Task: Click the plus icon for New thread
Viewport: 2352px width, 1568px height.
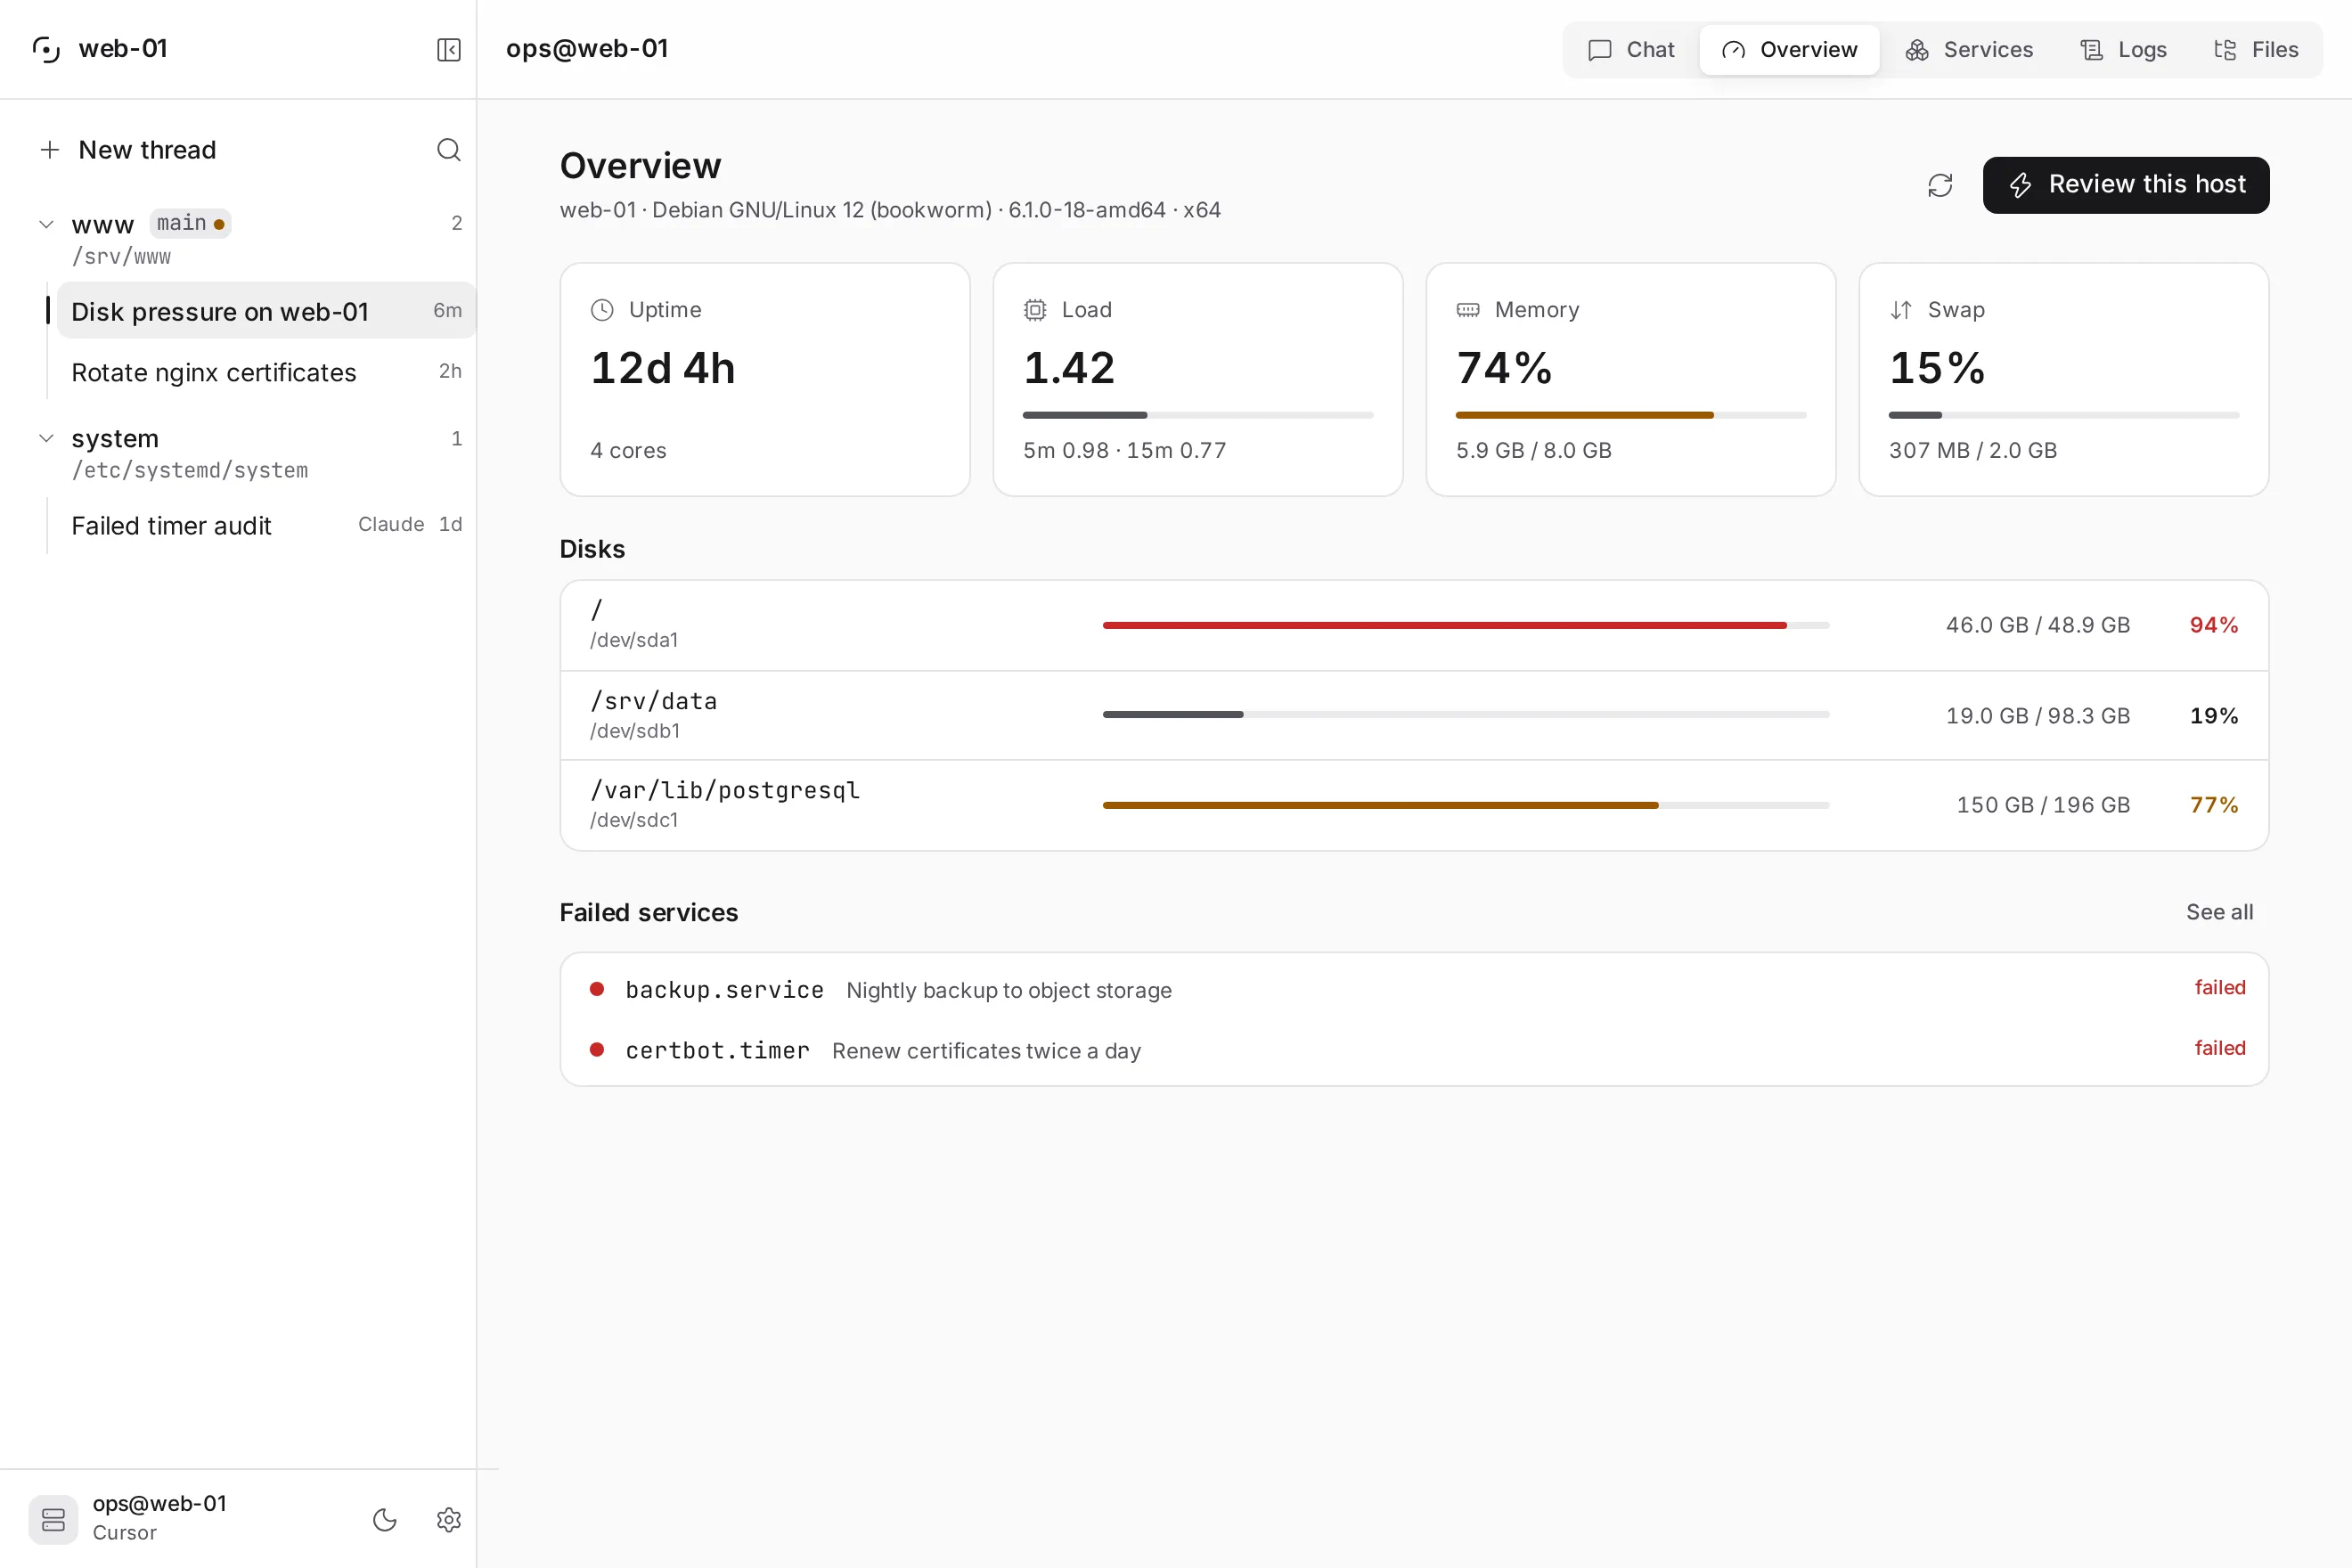Action: click(50, 150)
